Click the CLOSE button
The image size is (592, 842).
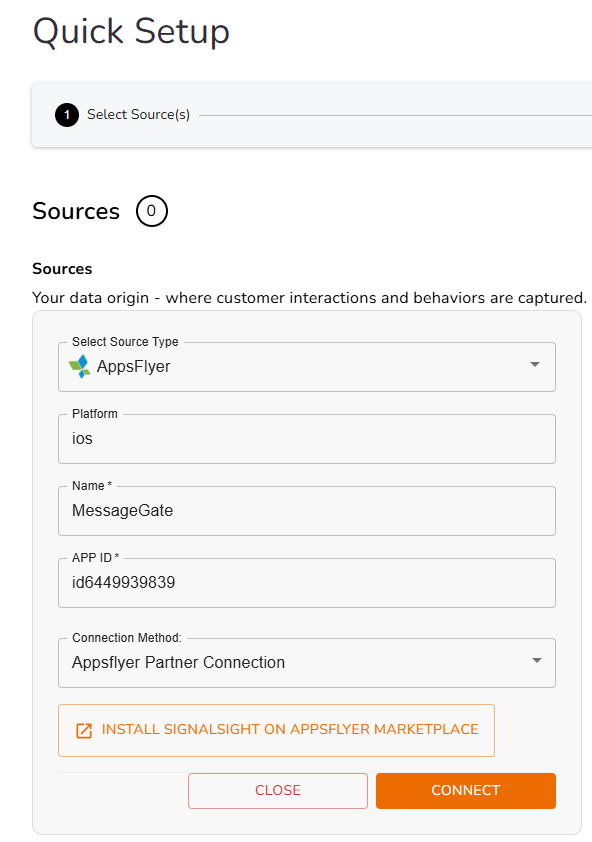[x=278, y=790]
